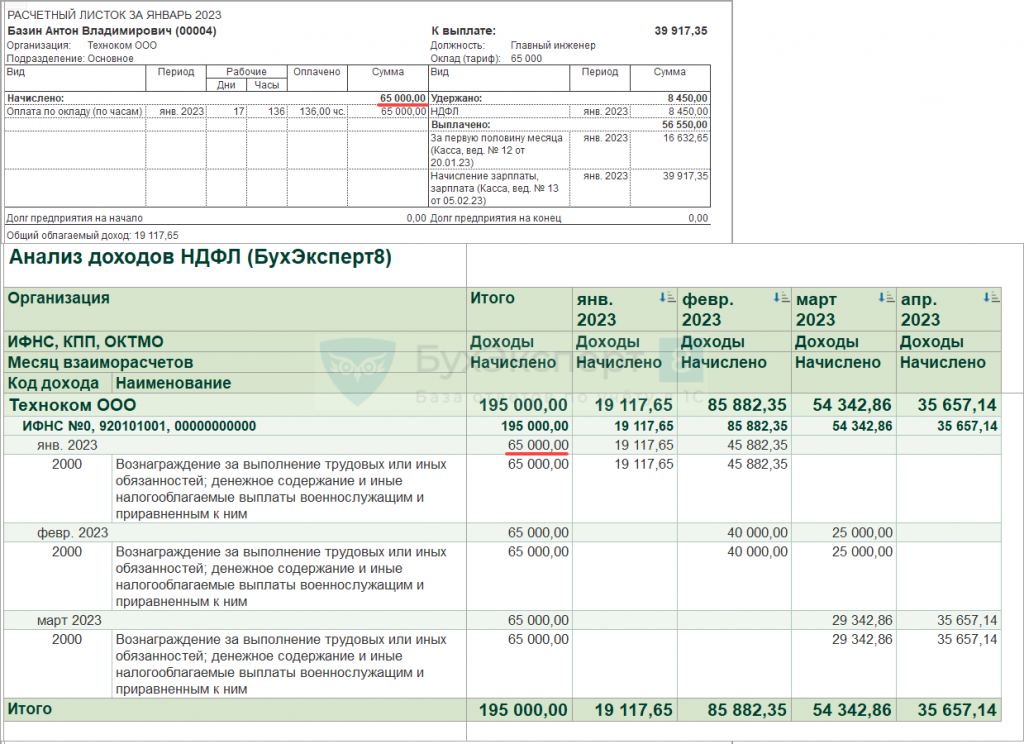This screenshot has width=1024, height=744.
Task: Click the sort icon in the февр. 2023 column header
Action: (x=781, y=298)
